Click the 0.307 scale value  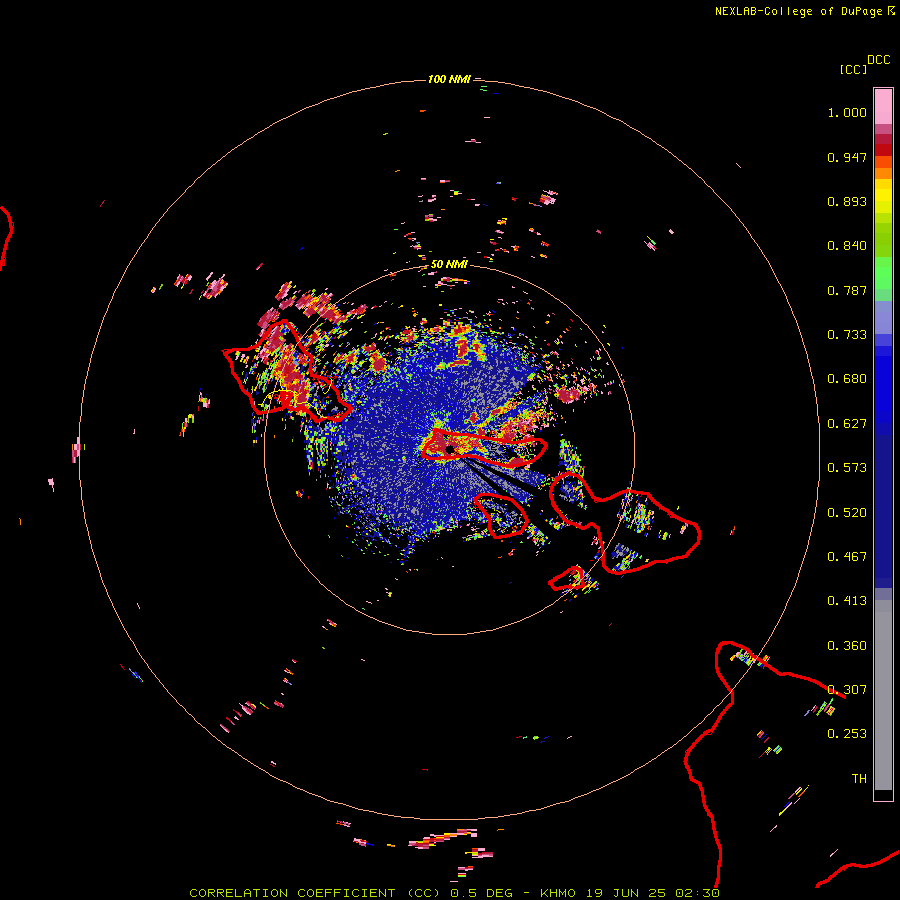[847, 690]
